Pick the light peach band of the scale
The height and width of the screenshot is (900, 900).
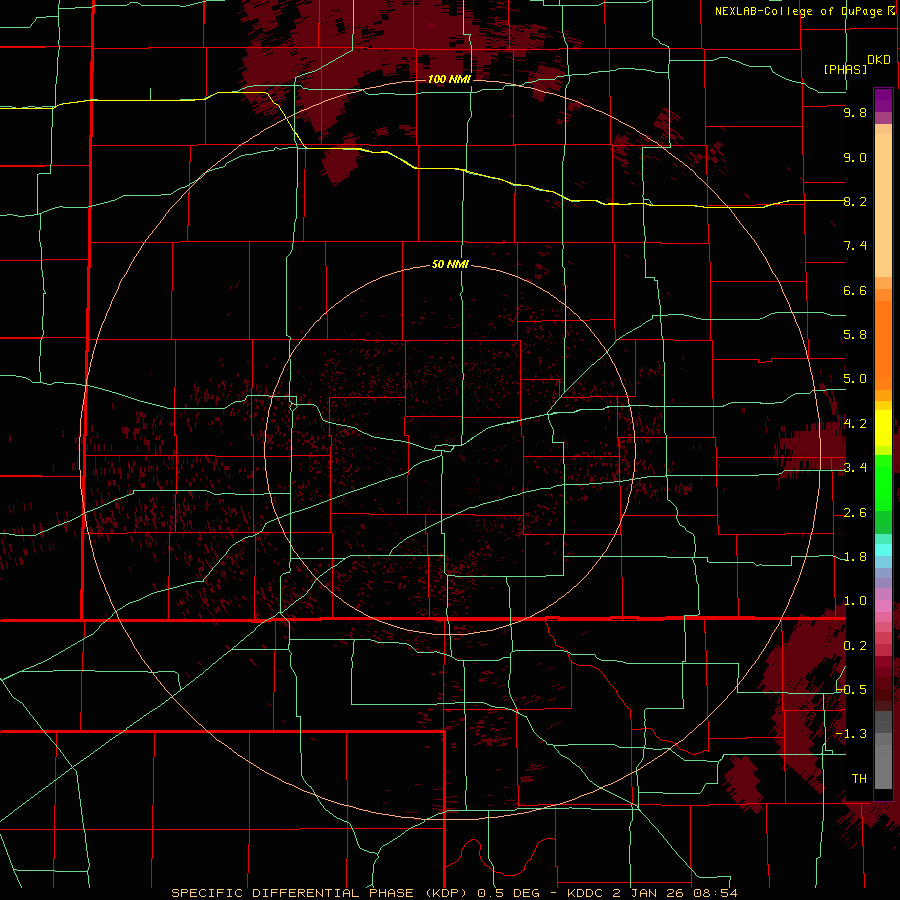(x=883, y=205)
